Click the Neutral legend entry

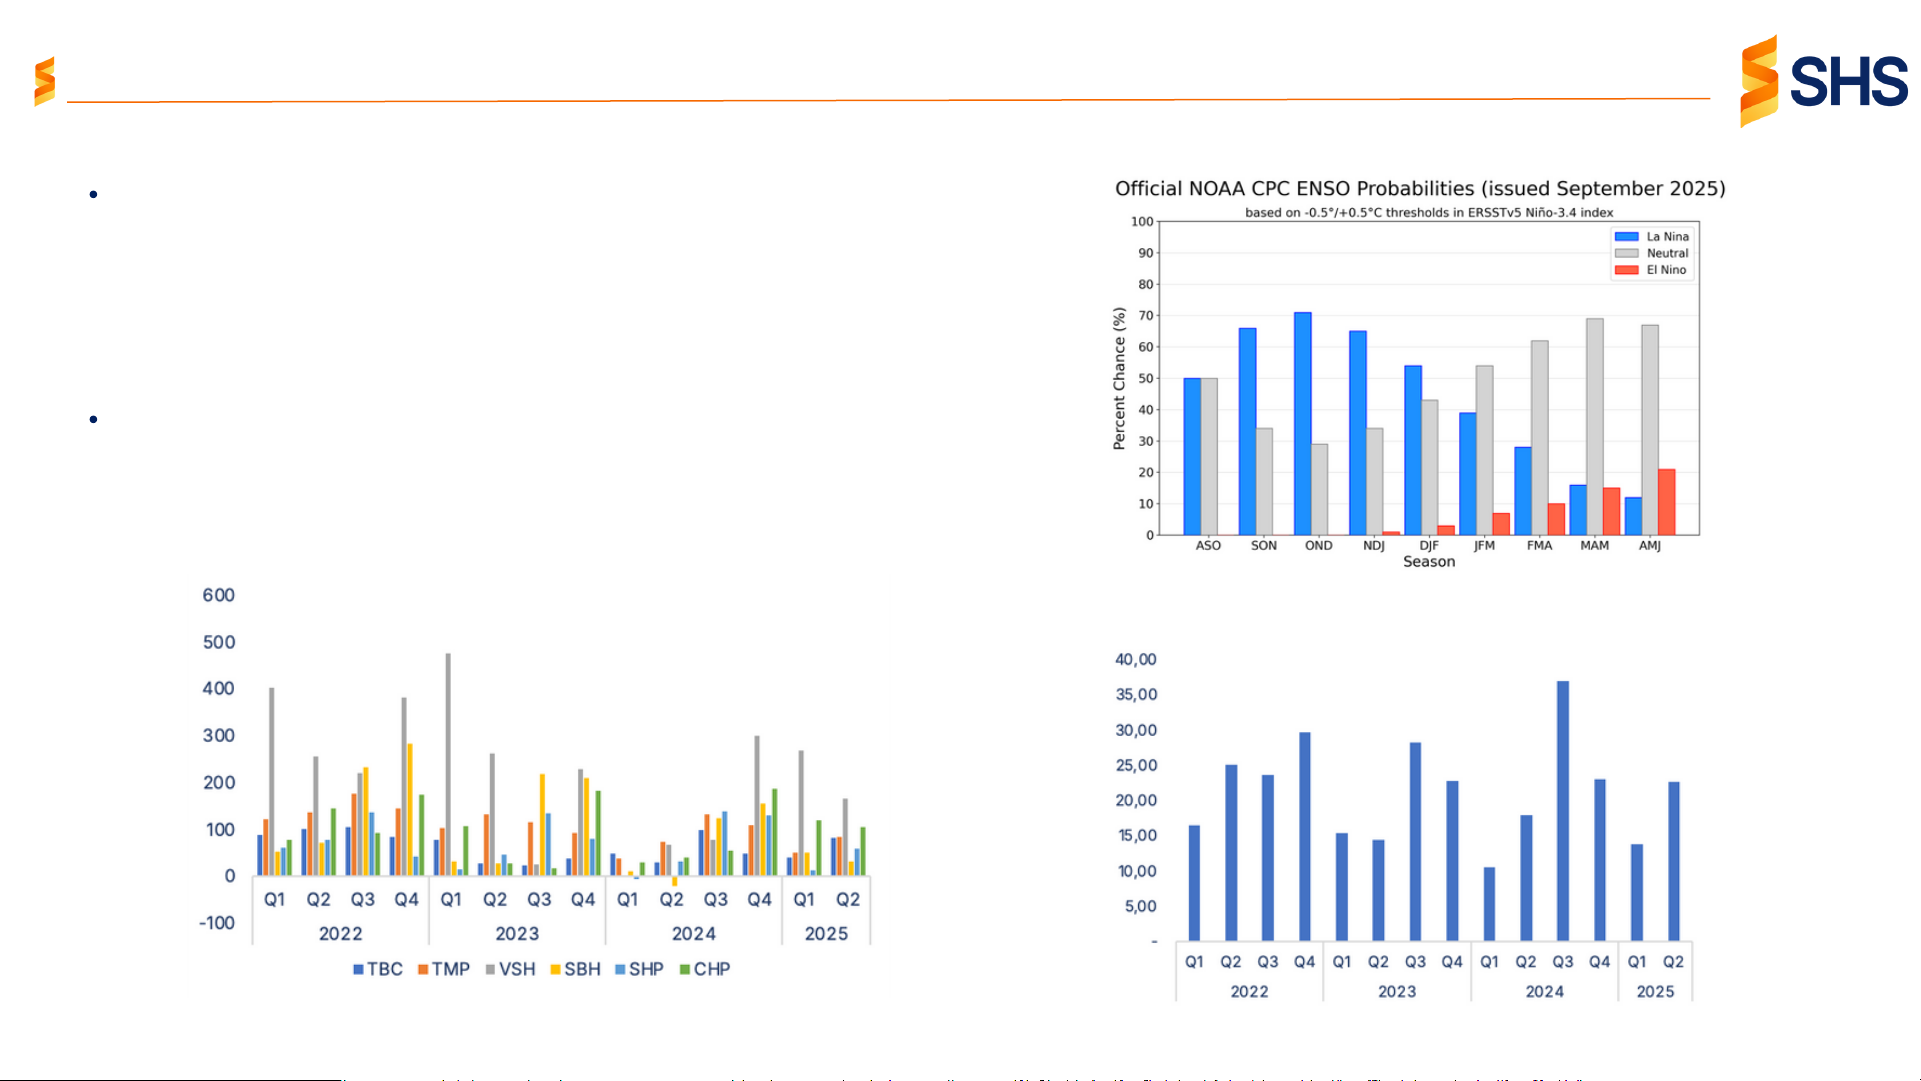click(1666, 253)
